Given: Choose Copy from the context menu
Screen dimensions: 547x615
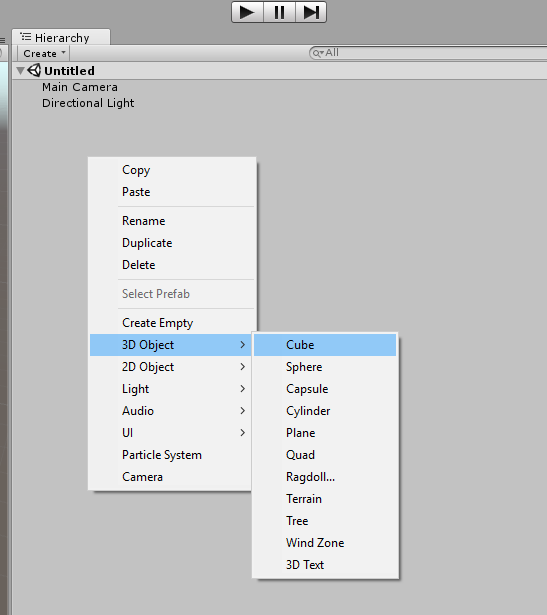Looking at the screenshot, I should (173, 170).
